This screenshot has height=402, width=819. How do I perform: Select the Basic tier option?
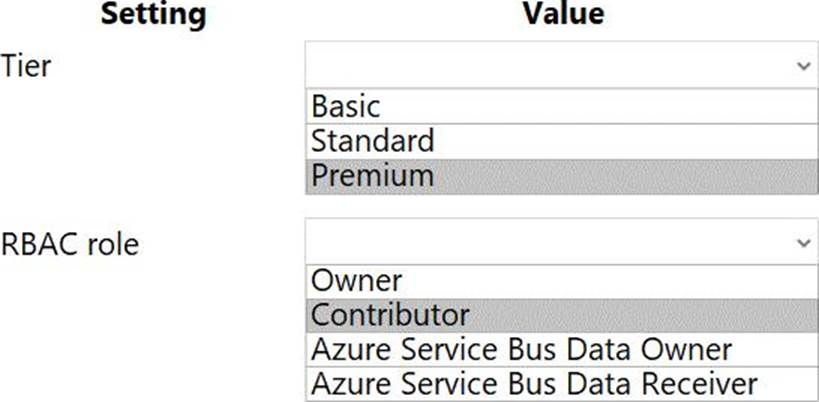click(x=345, y=106)
